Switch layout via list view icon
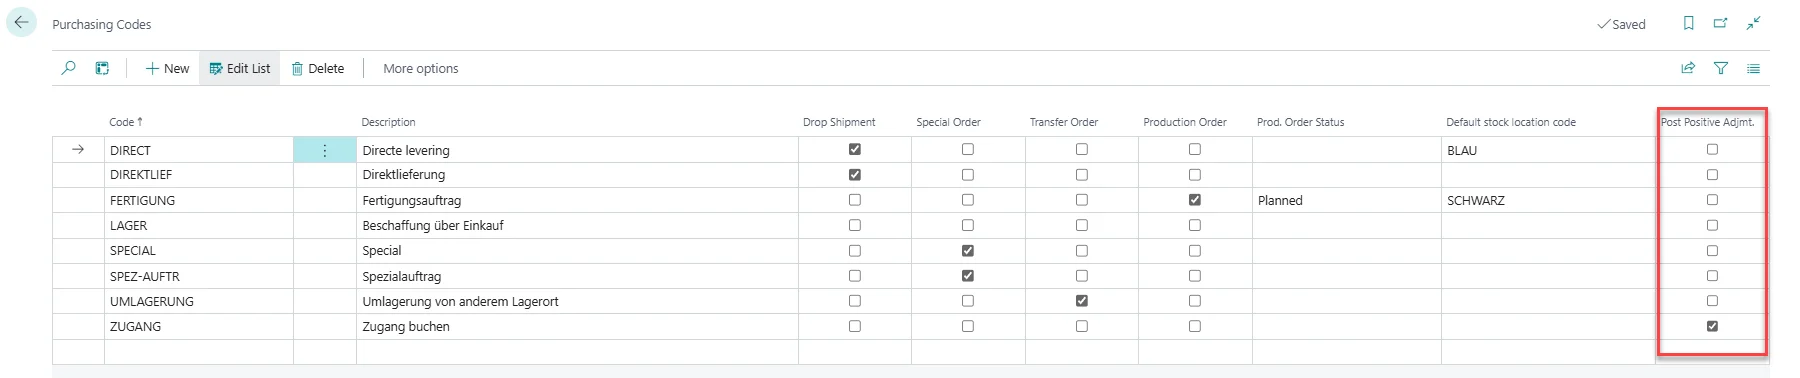This screenshot has width=1800, height=378. (1753, 68)
